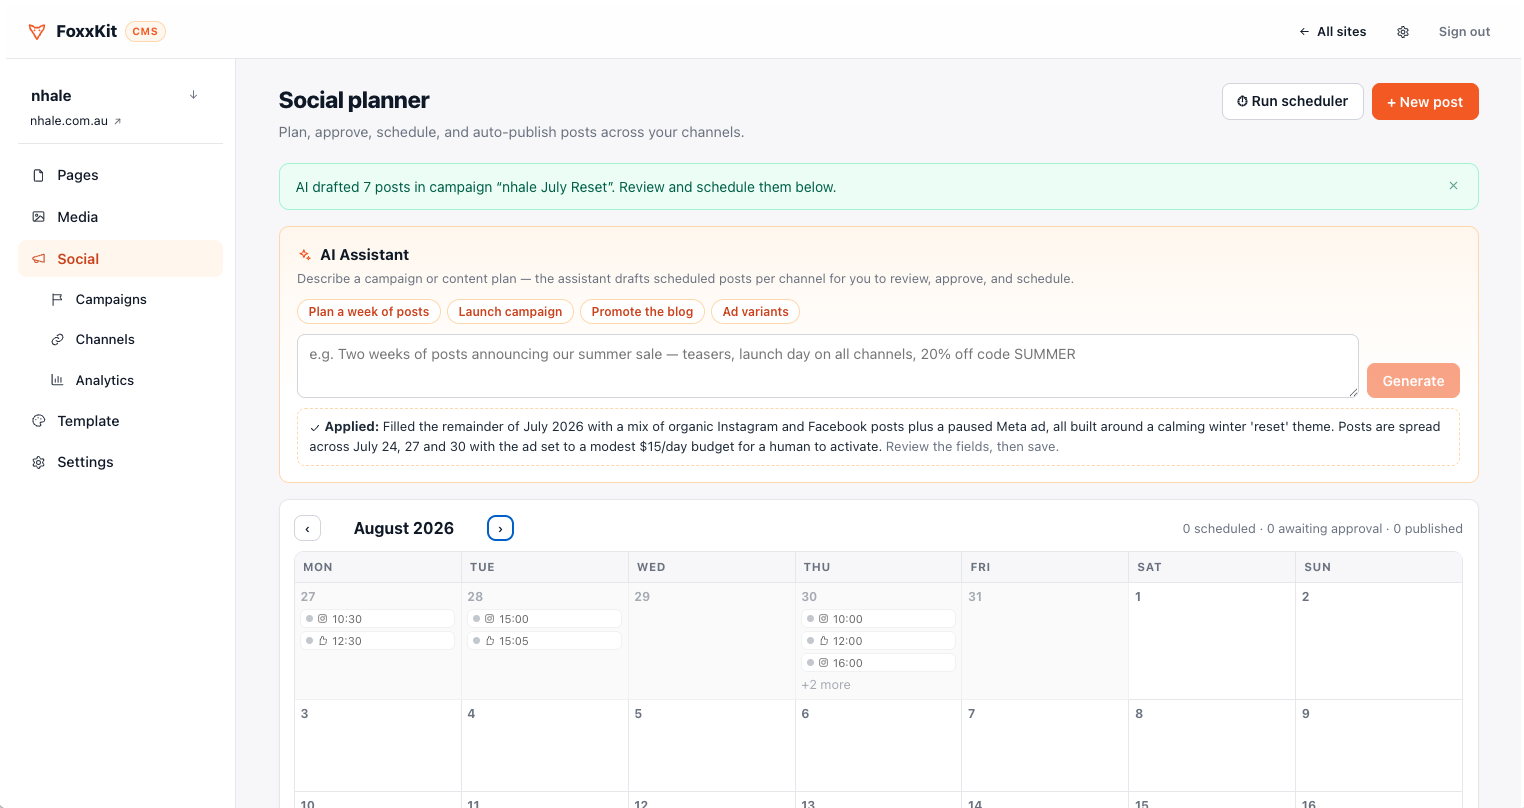This screenshot has height=808, width=1524.
Task: Open Settings in the sidebar
Action: [x=120, y=462]
